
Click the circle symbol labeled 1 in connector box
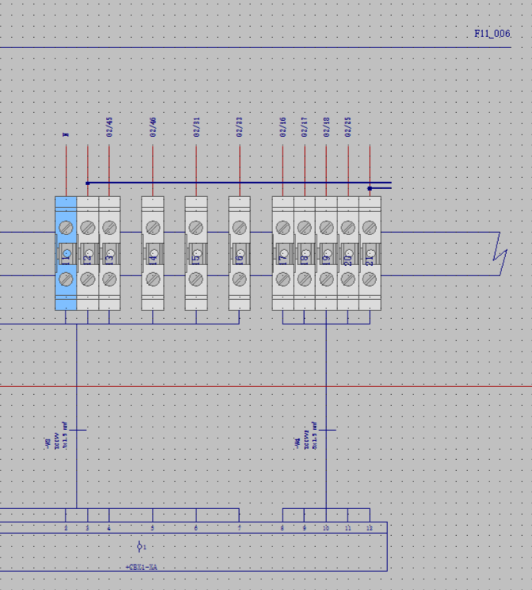pos(140,546)
